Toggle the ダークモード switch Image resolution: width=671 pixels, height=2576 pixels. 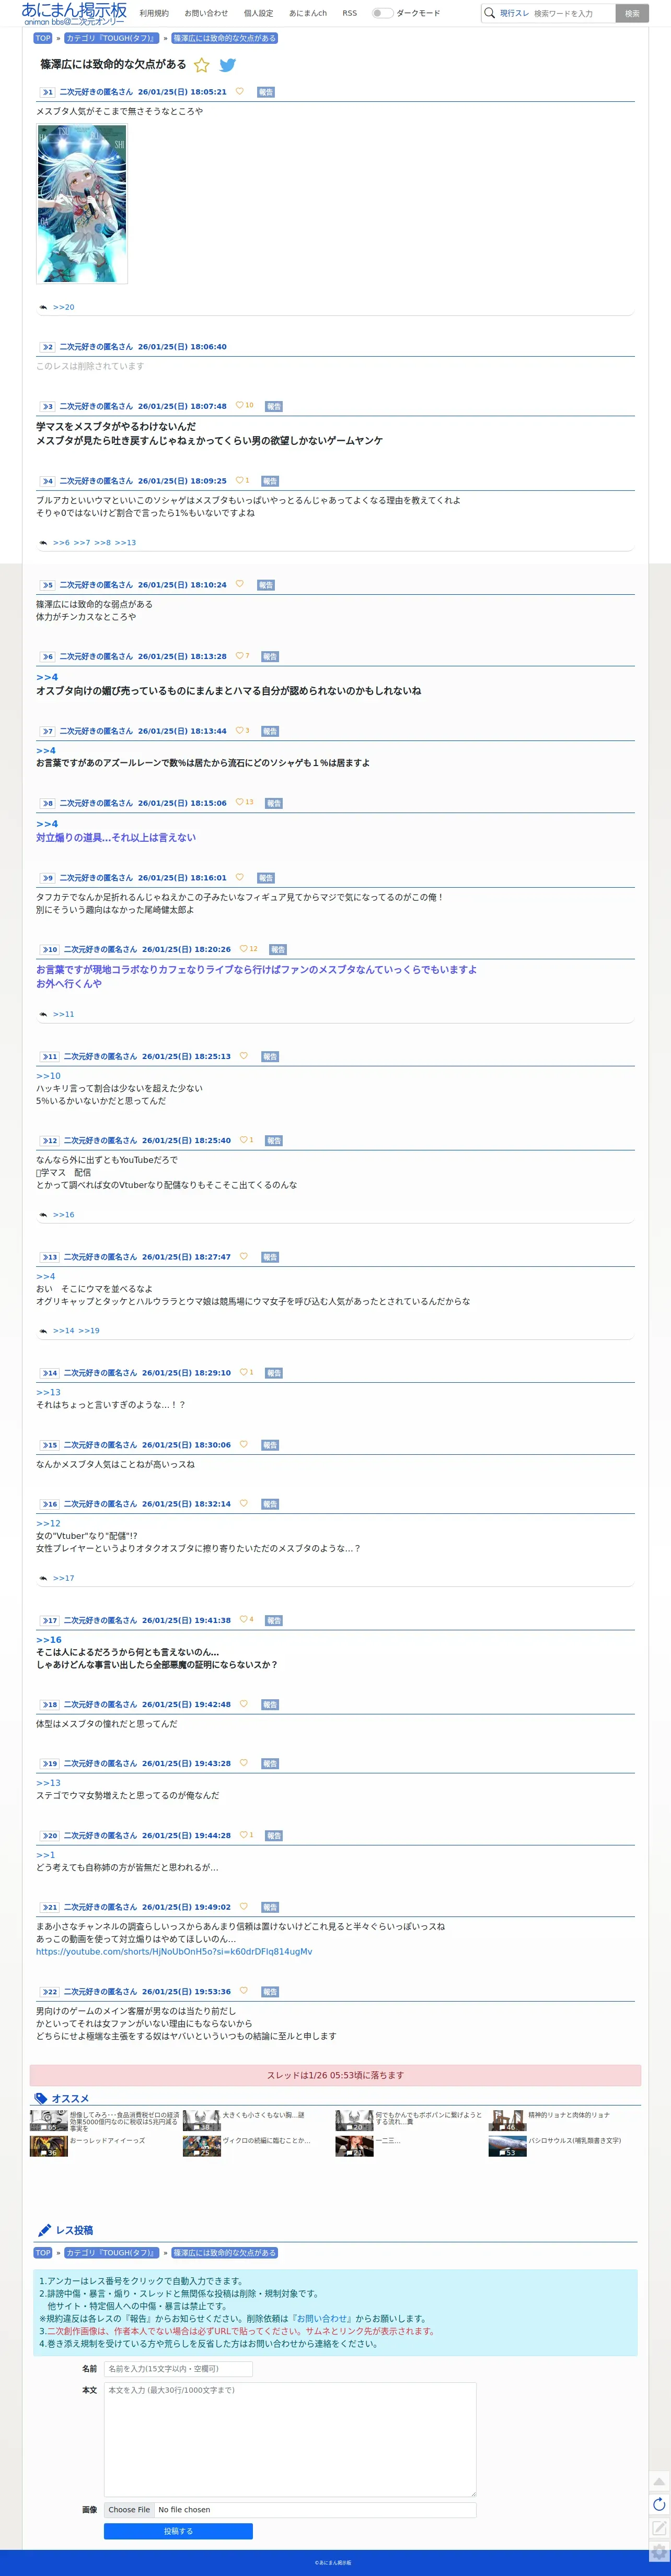click(381, 13)
